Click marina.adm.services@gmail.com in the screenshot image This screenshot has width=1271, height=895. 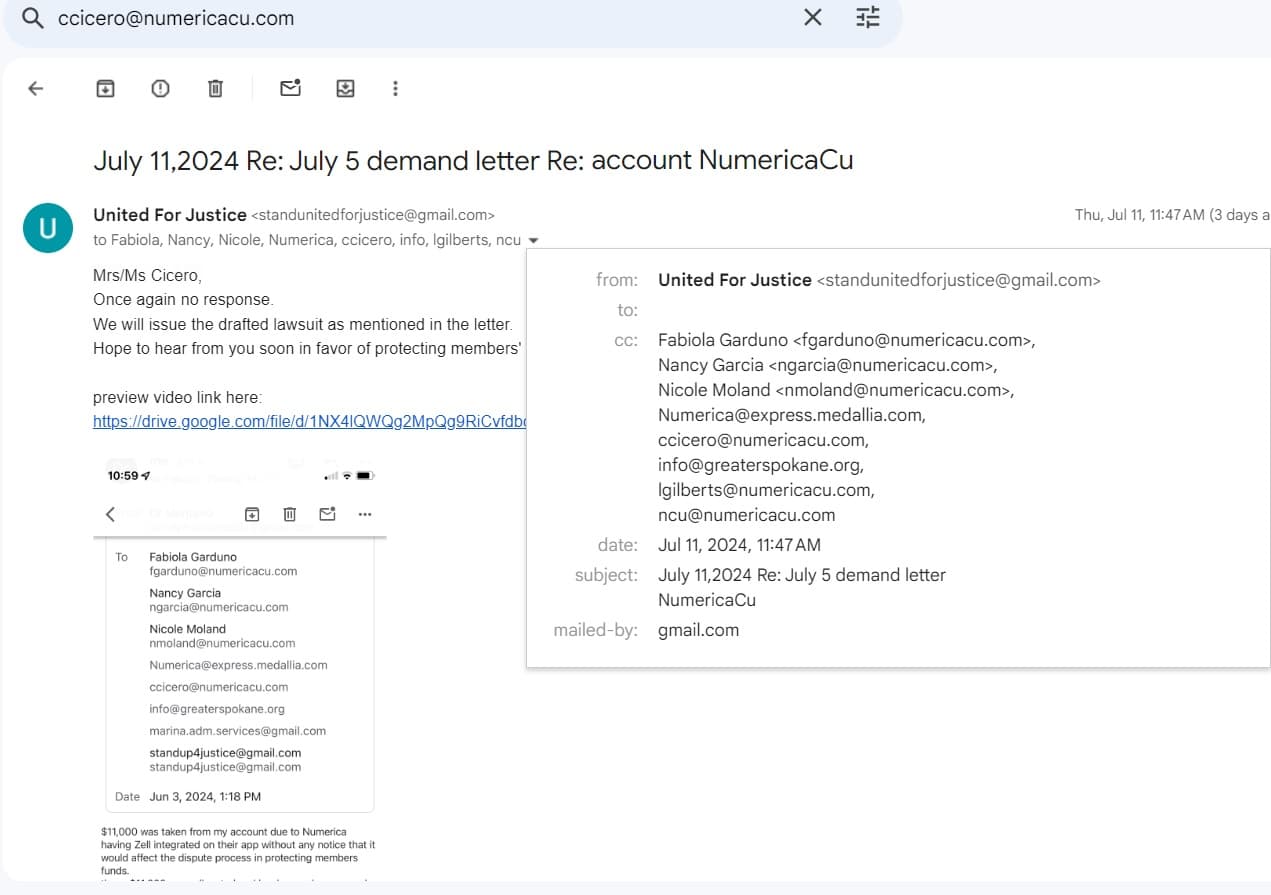click(238, 731)
